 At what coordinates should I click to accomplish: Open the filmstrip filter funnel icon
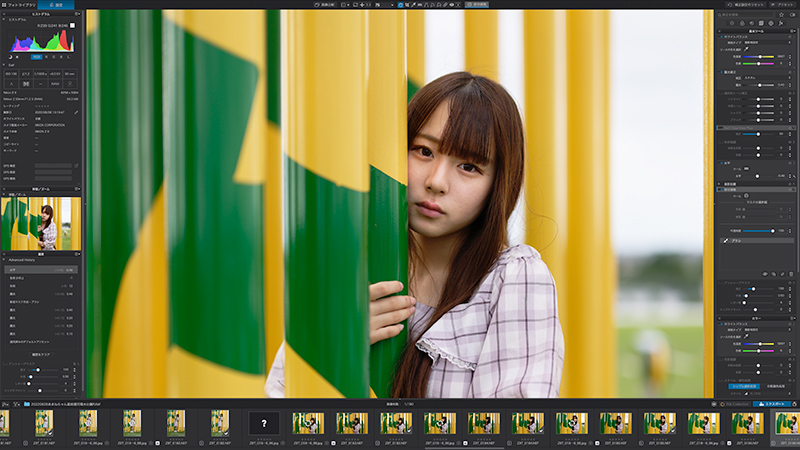[16, 404]
